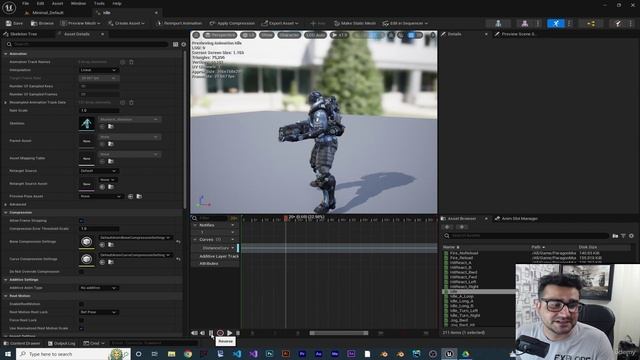Open the Edit menu
The image size is (640, 360).
40,3
